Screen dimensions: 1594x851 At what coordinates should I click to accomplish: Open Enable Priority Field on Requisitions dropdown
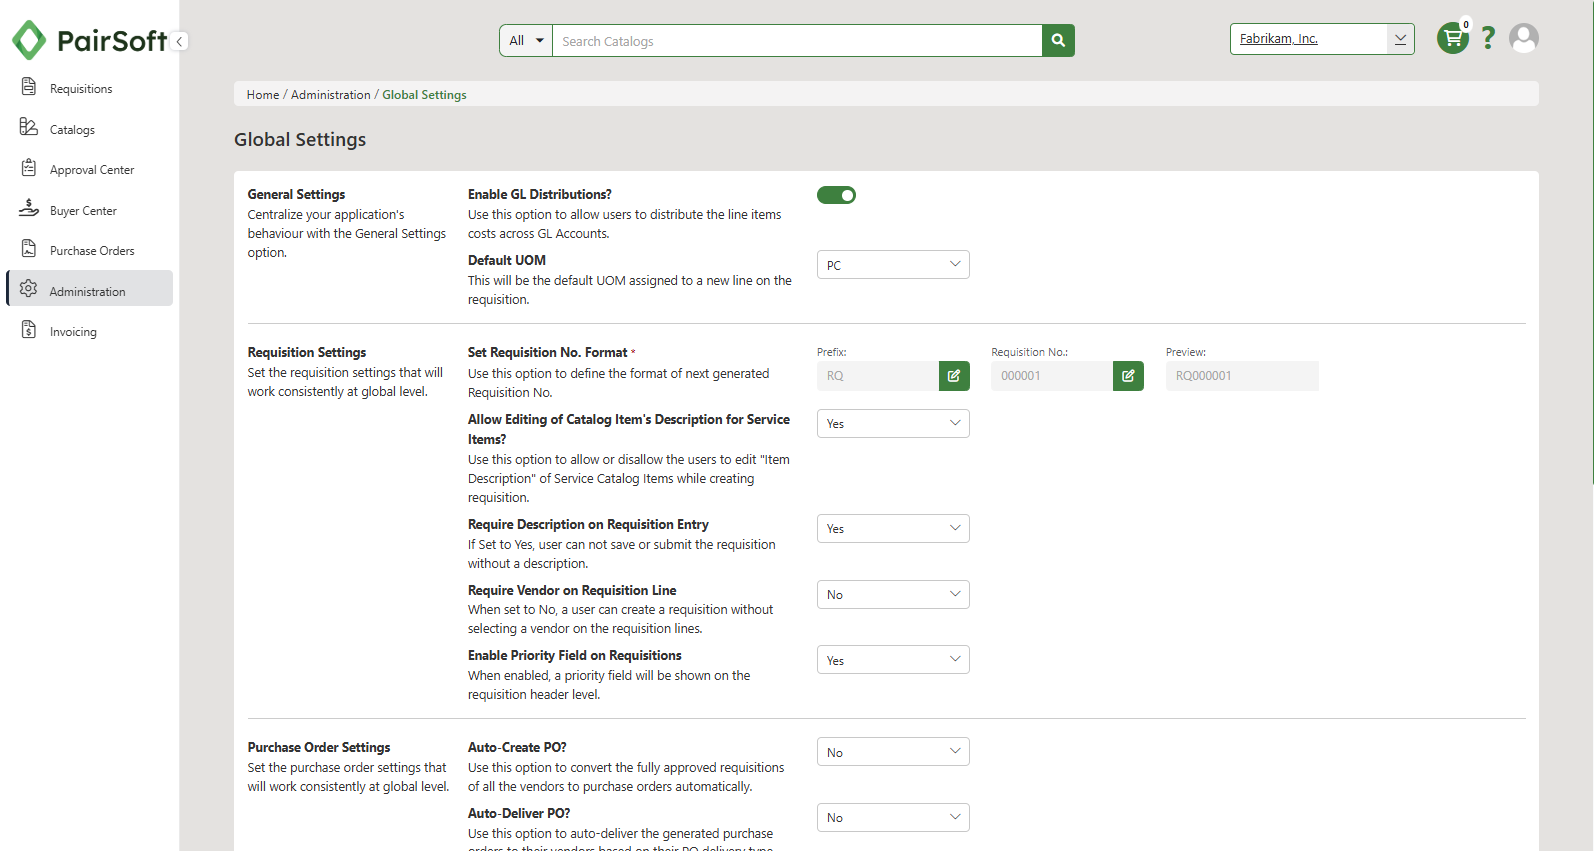[x=893, y=660]
